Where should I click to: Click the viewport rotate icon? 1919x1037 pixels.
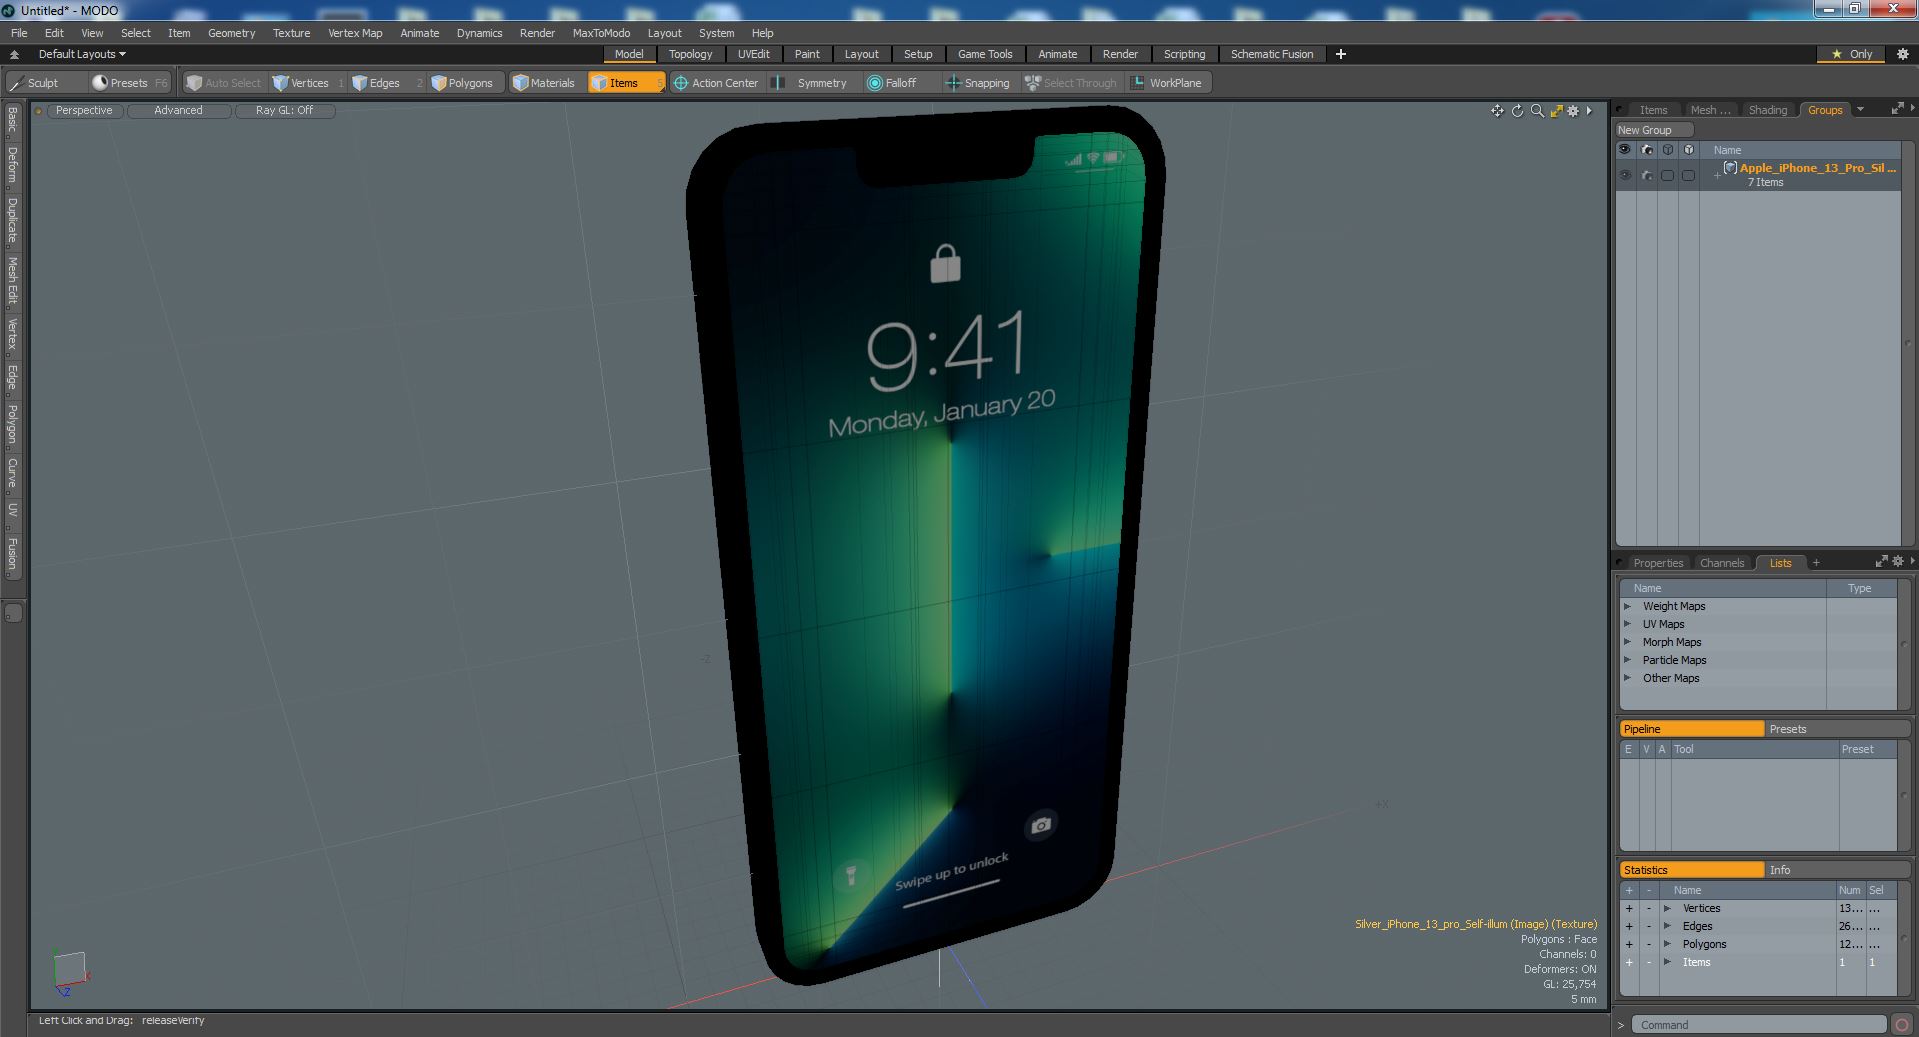(x=1517, y=111)
